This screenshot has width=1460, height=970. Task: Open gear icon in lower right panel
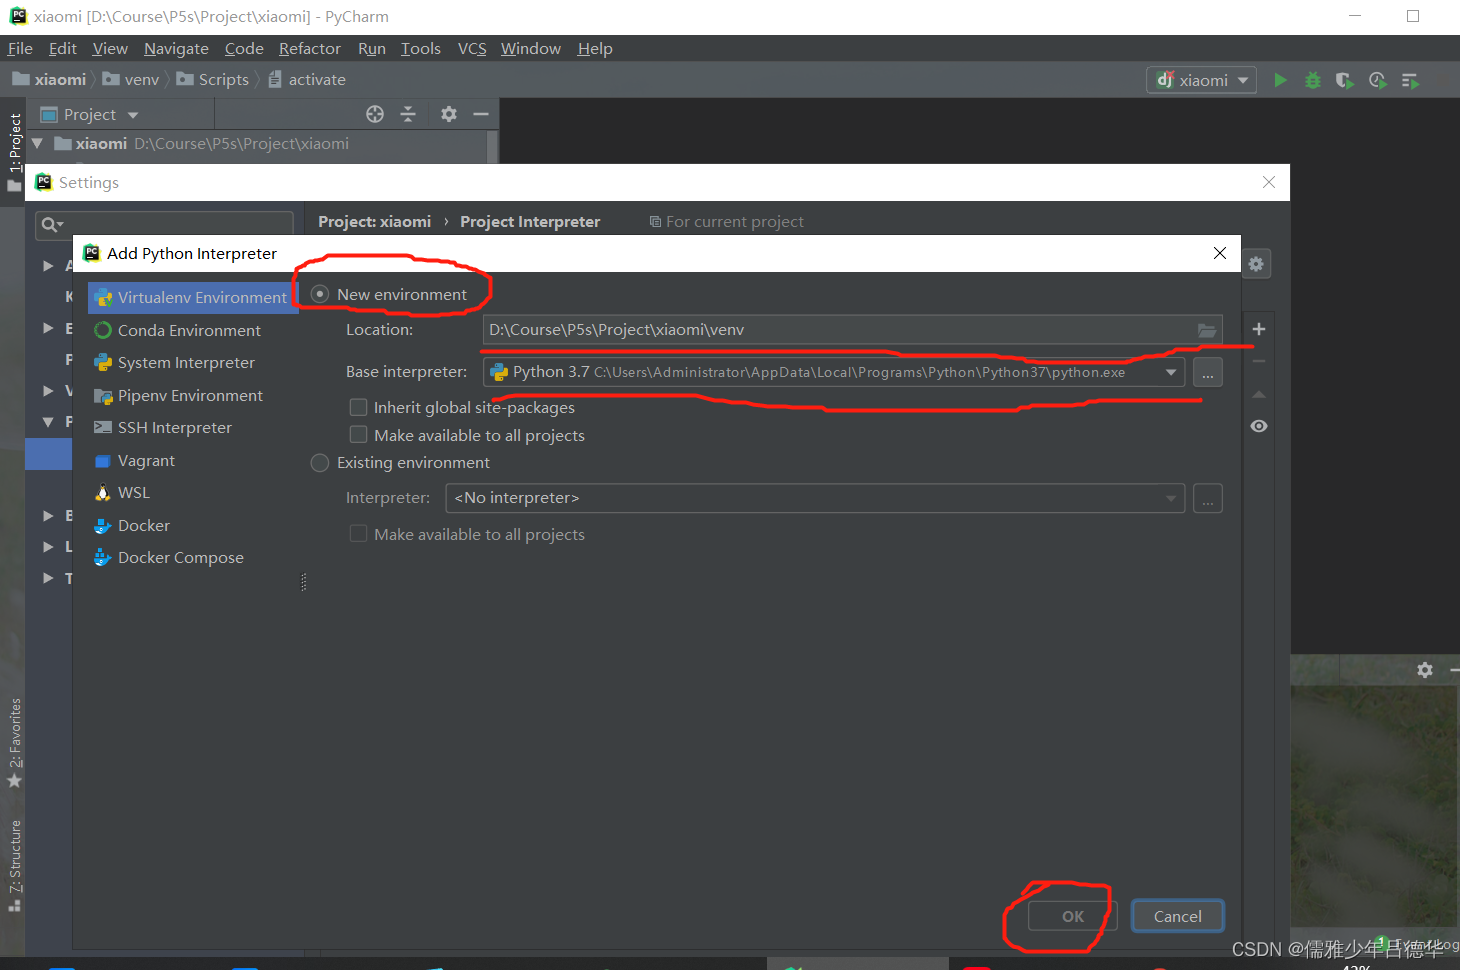[1425, 670]
